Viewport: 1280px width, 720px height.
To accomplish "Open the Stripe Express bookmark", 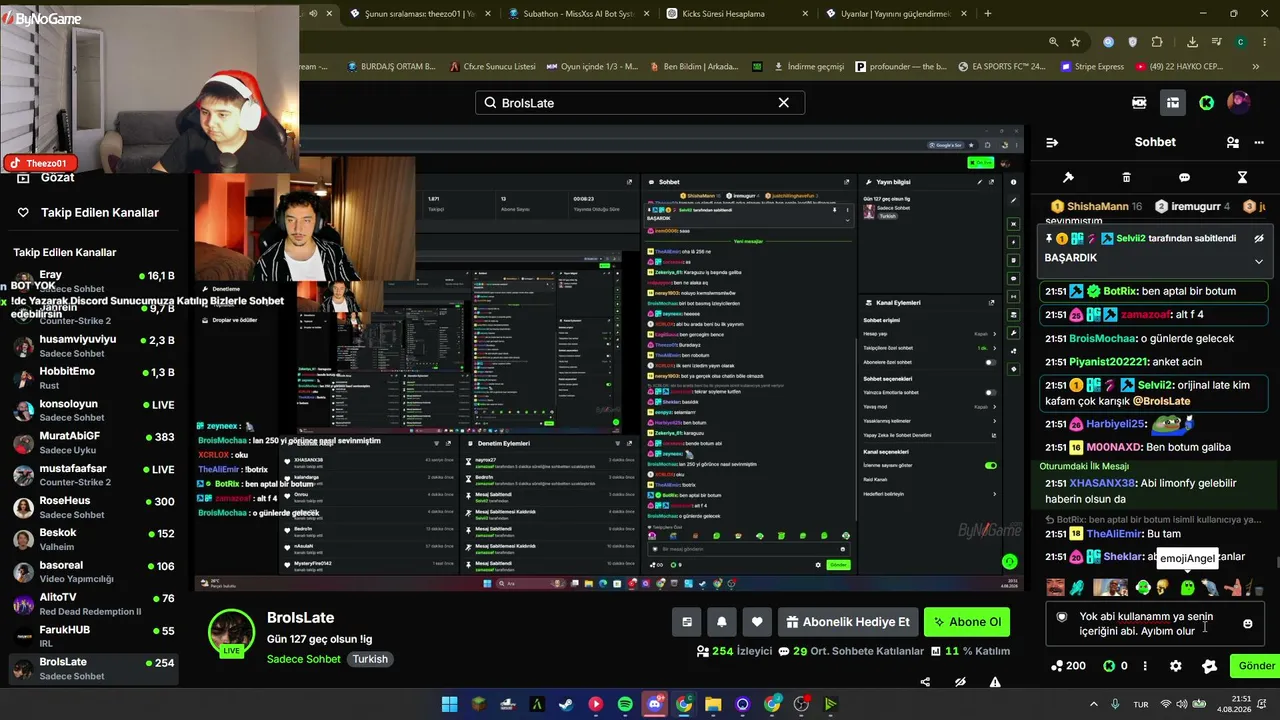I will click(x=1093, y=67).
